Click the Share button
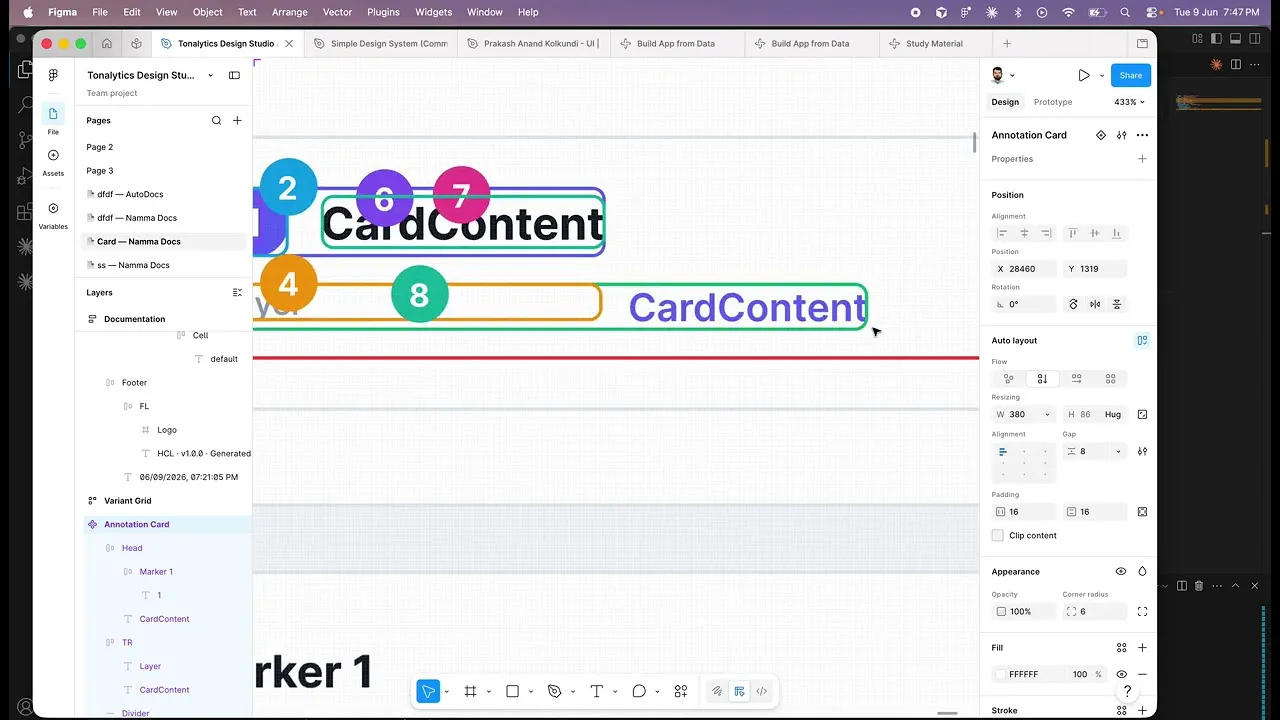Image resolution: width=1280 pixels, height=720 pixels. pyautogui.click(x=1131, y=75)
